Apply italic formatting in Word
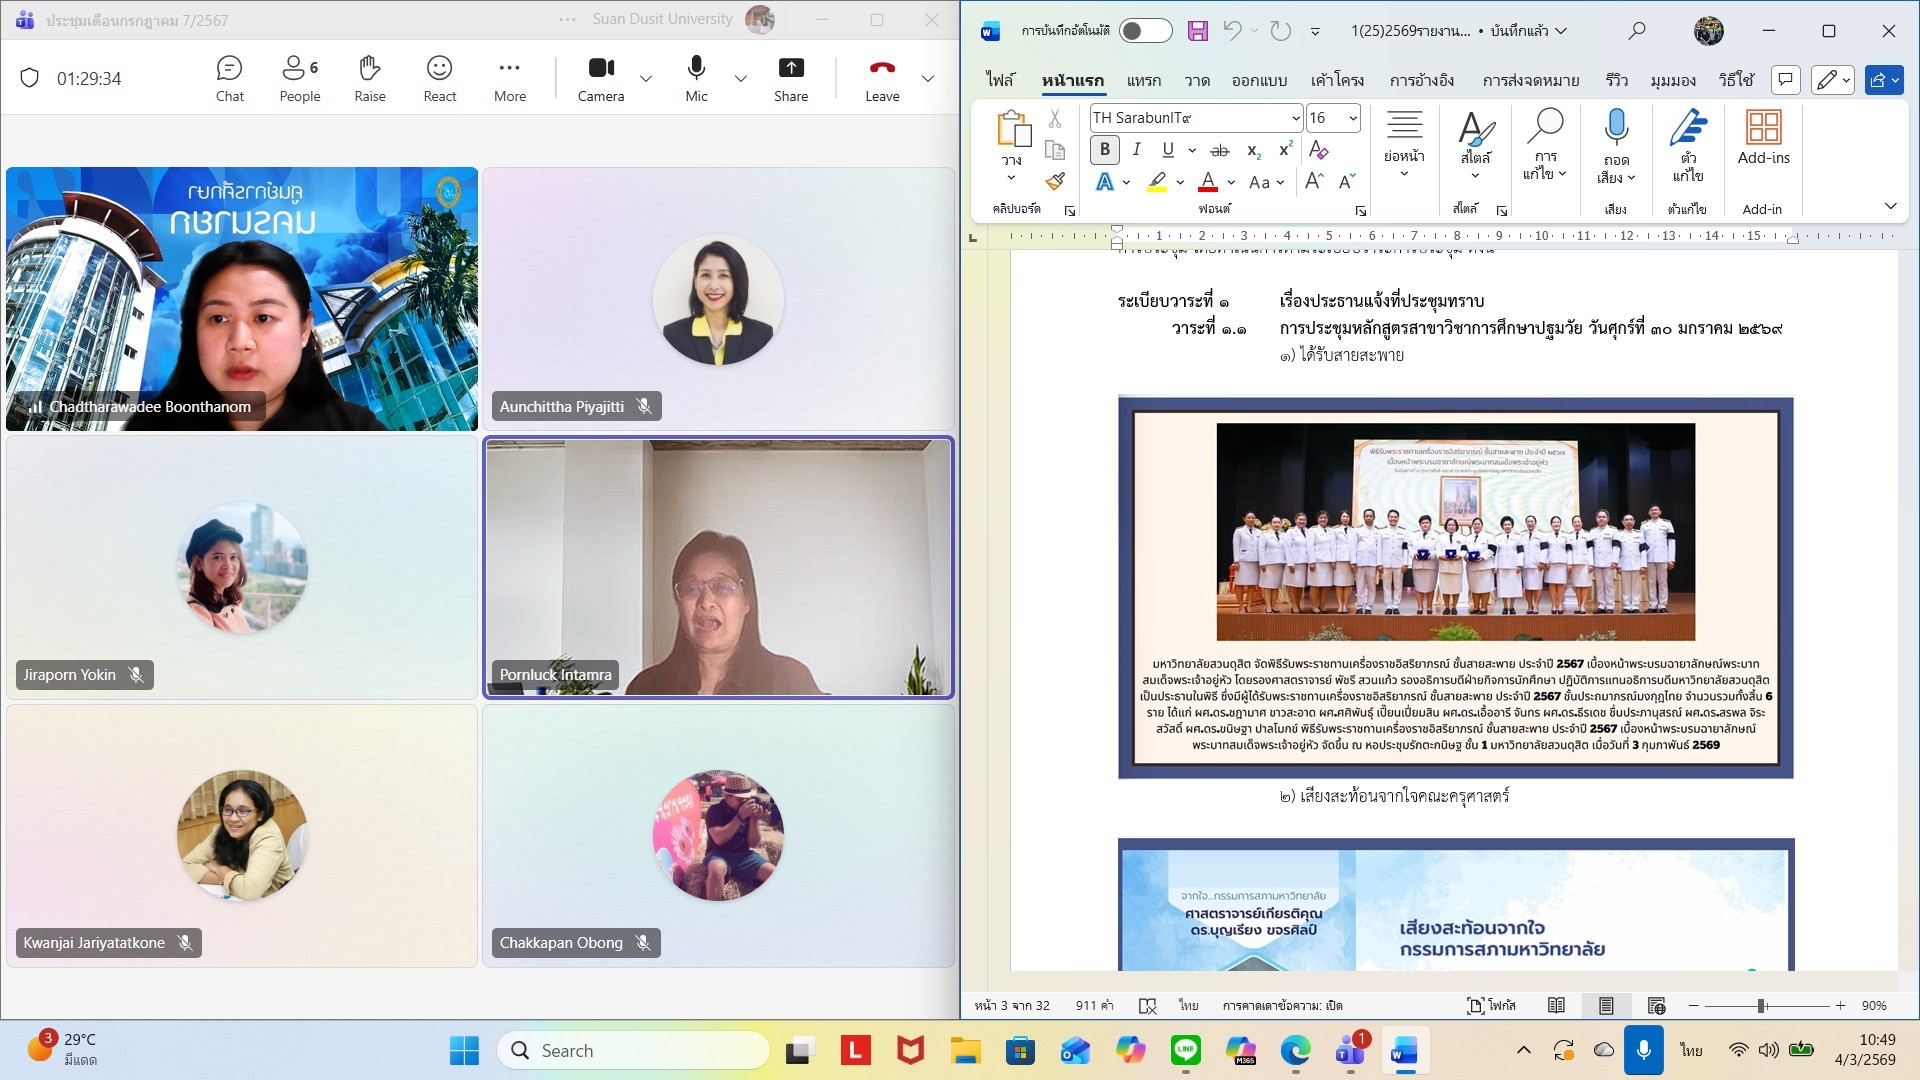 [1136, 150]
